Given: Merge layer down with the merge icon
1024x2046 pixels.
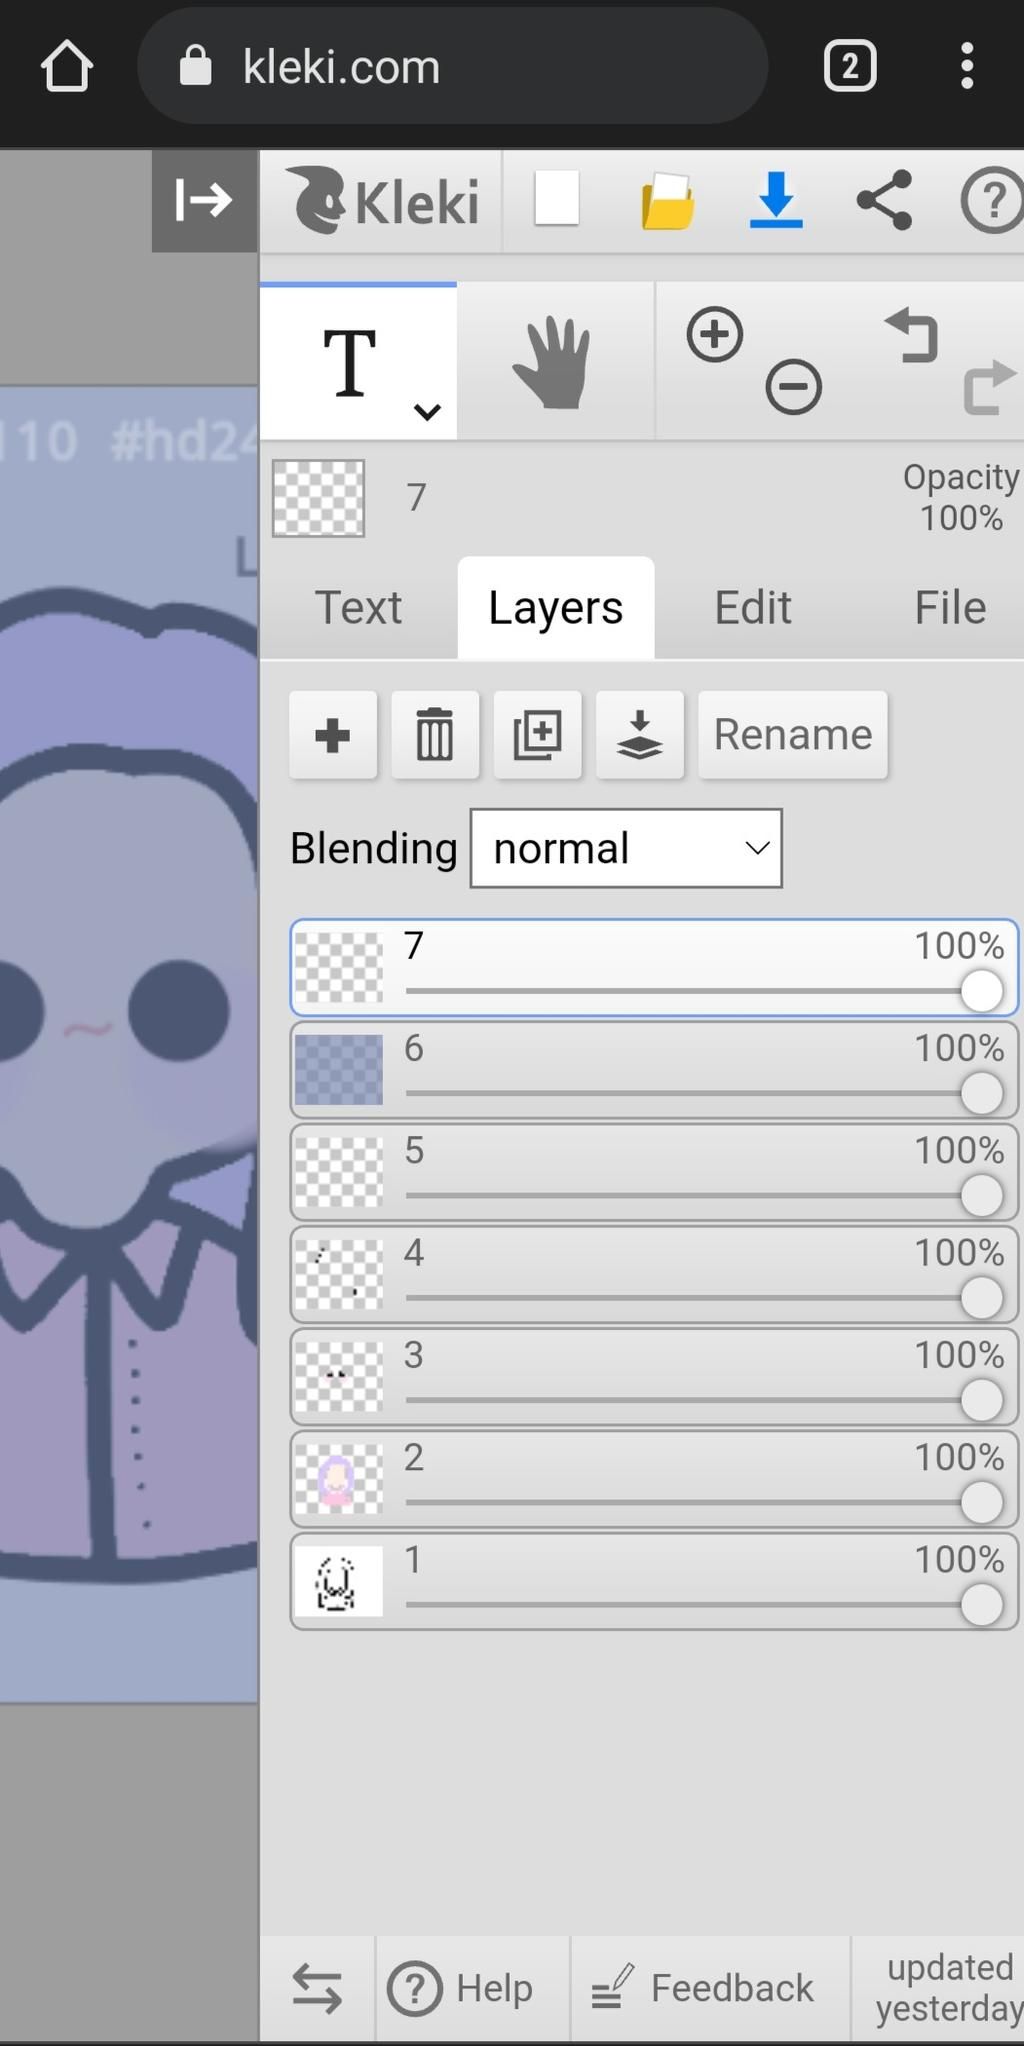Looking at the screenshot, I should (640, 735).
